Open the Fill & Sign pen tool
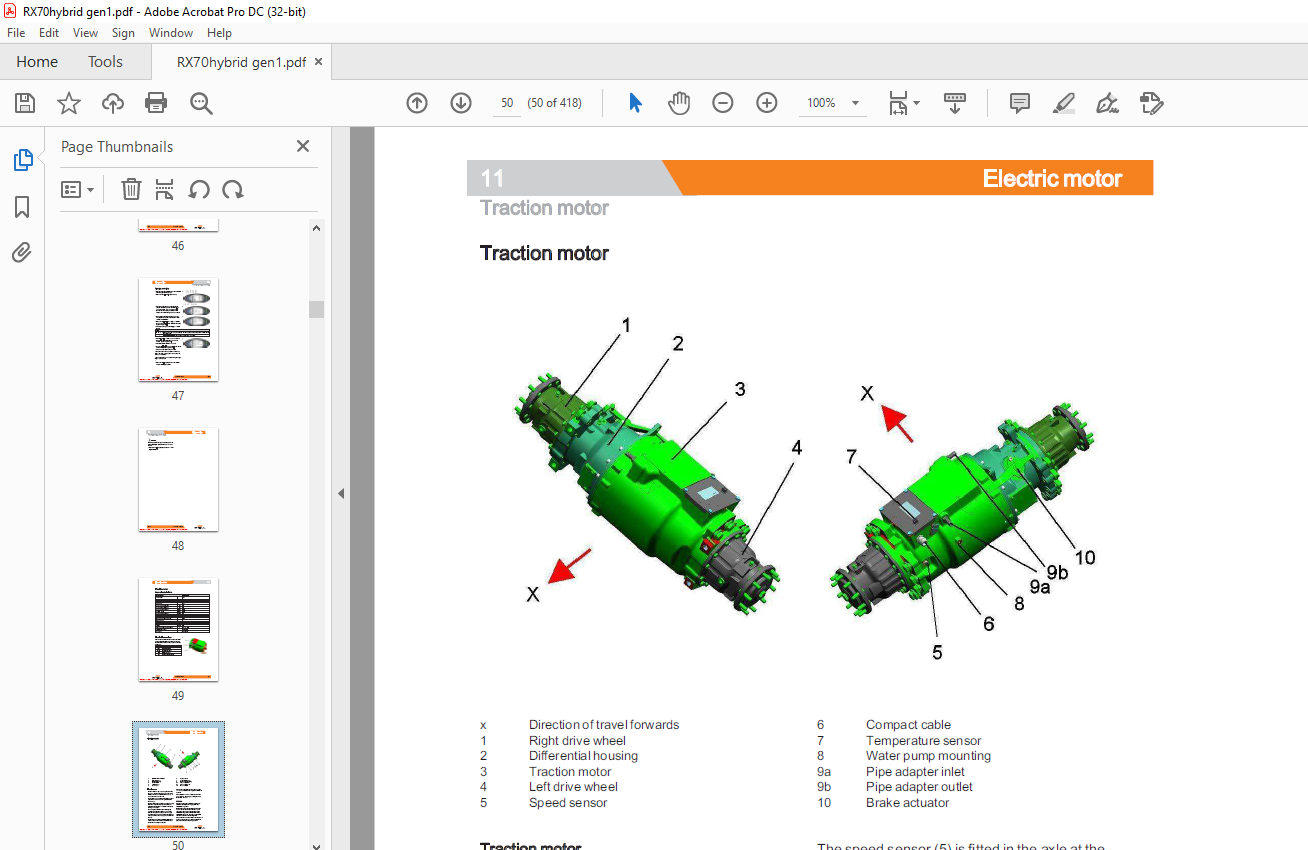The height and width of the screenshot is (850, 1308). point(1107,103)
